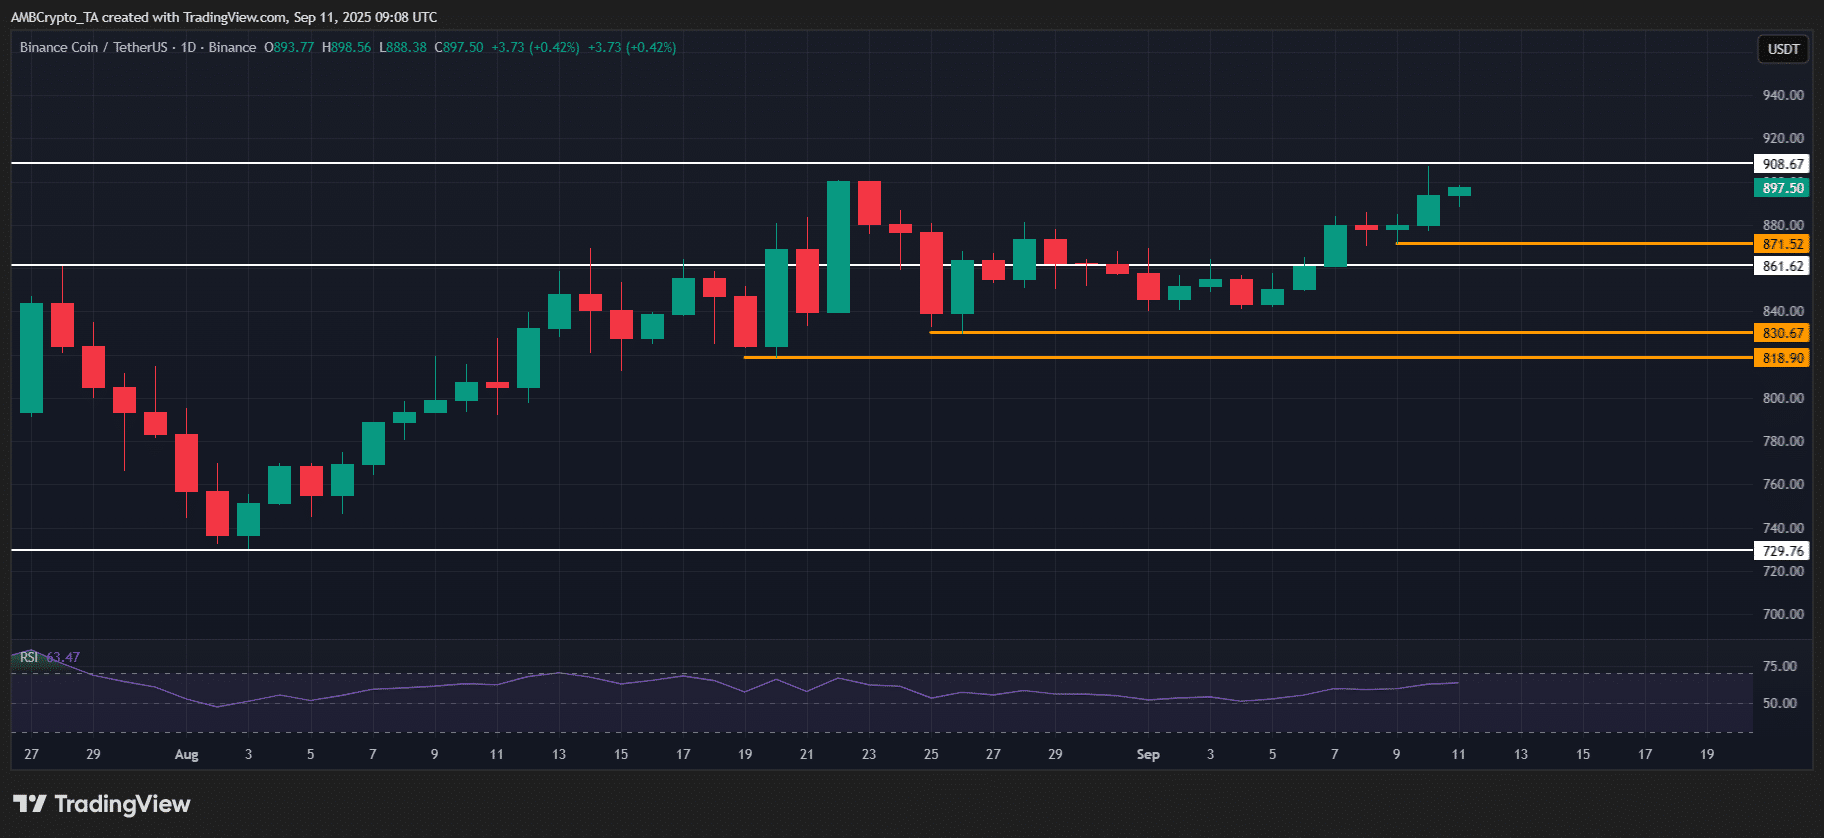Viewport: 1824px width, 838px height.
Task: Click the 908.67 resistance price label
Action: pos(1782,164)
